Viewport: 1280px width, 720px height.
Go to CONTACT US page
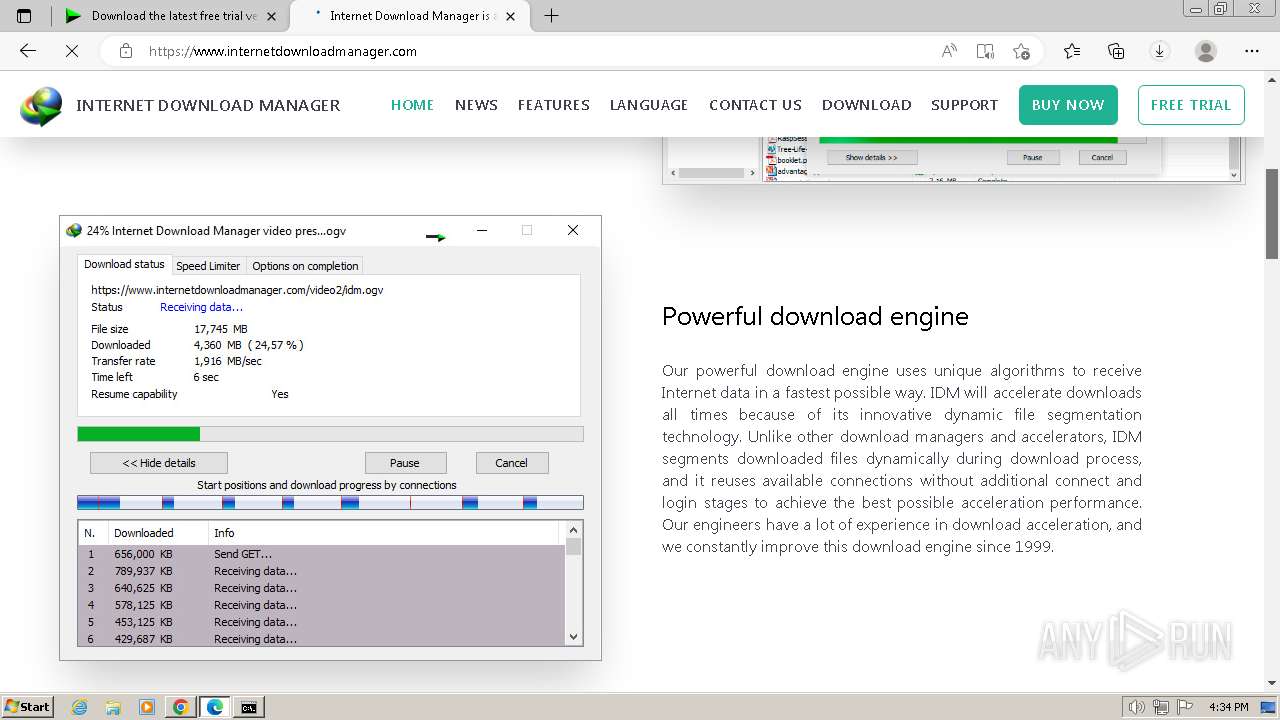click(755, 105)
